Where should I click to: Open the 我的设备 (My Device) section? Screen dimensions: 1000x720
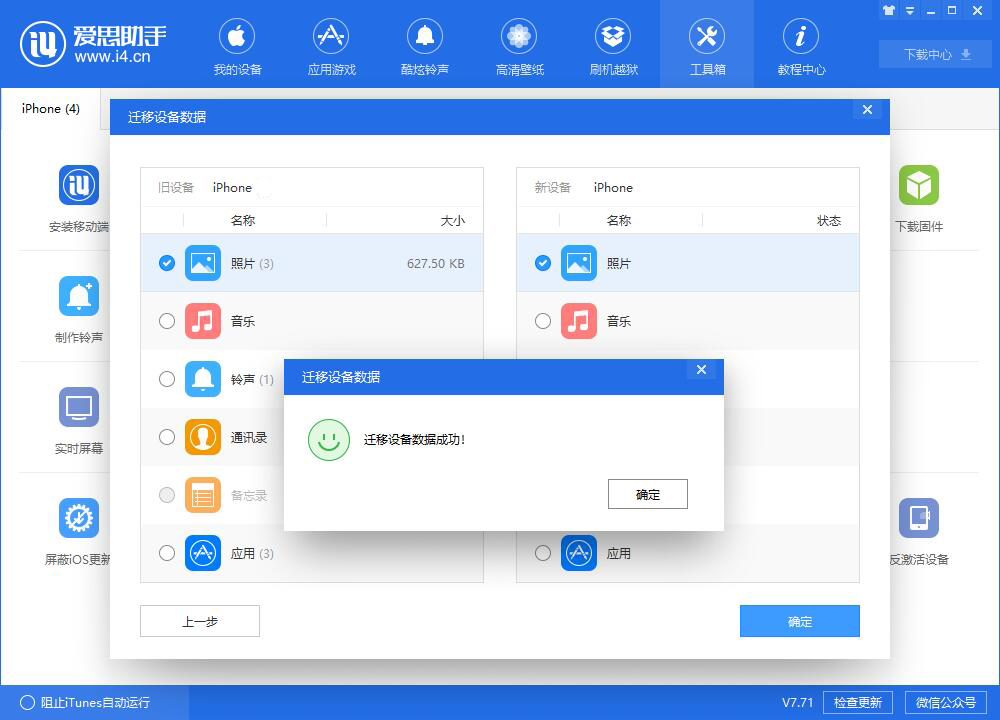pyautogui.click(x=237, y=44)
